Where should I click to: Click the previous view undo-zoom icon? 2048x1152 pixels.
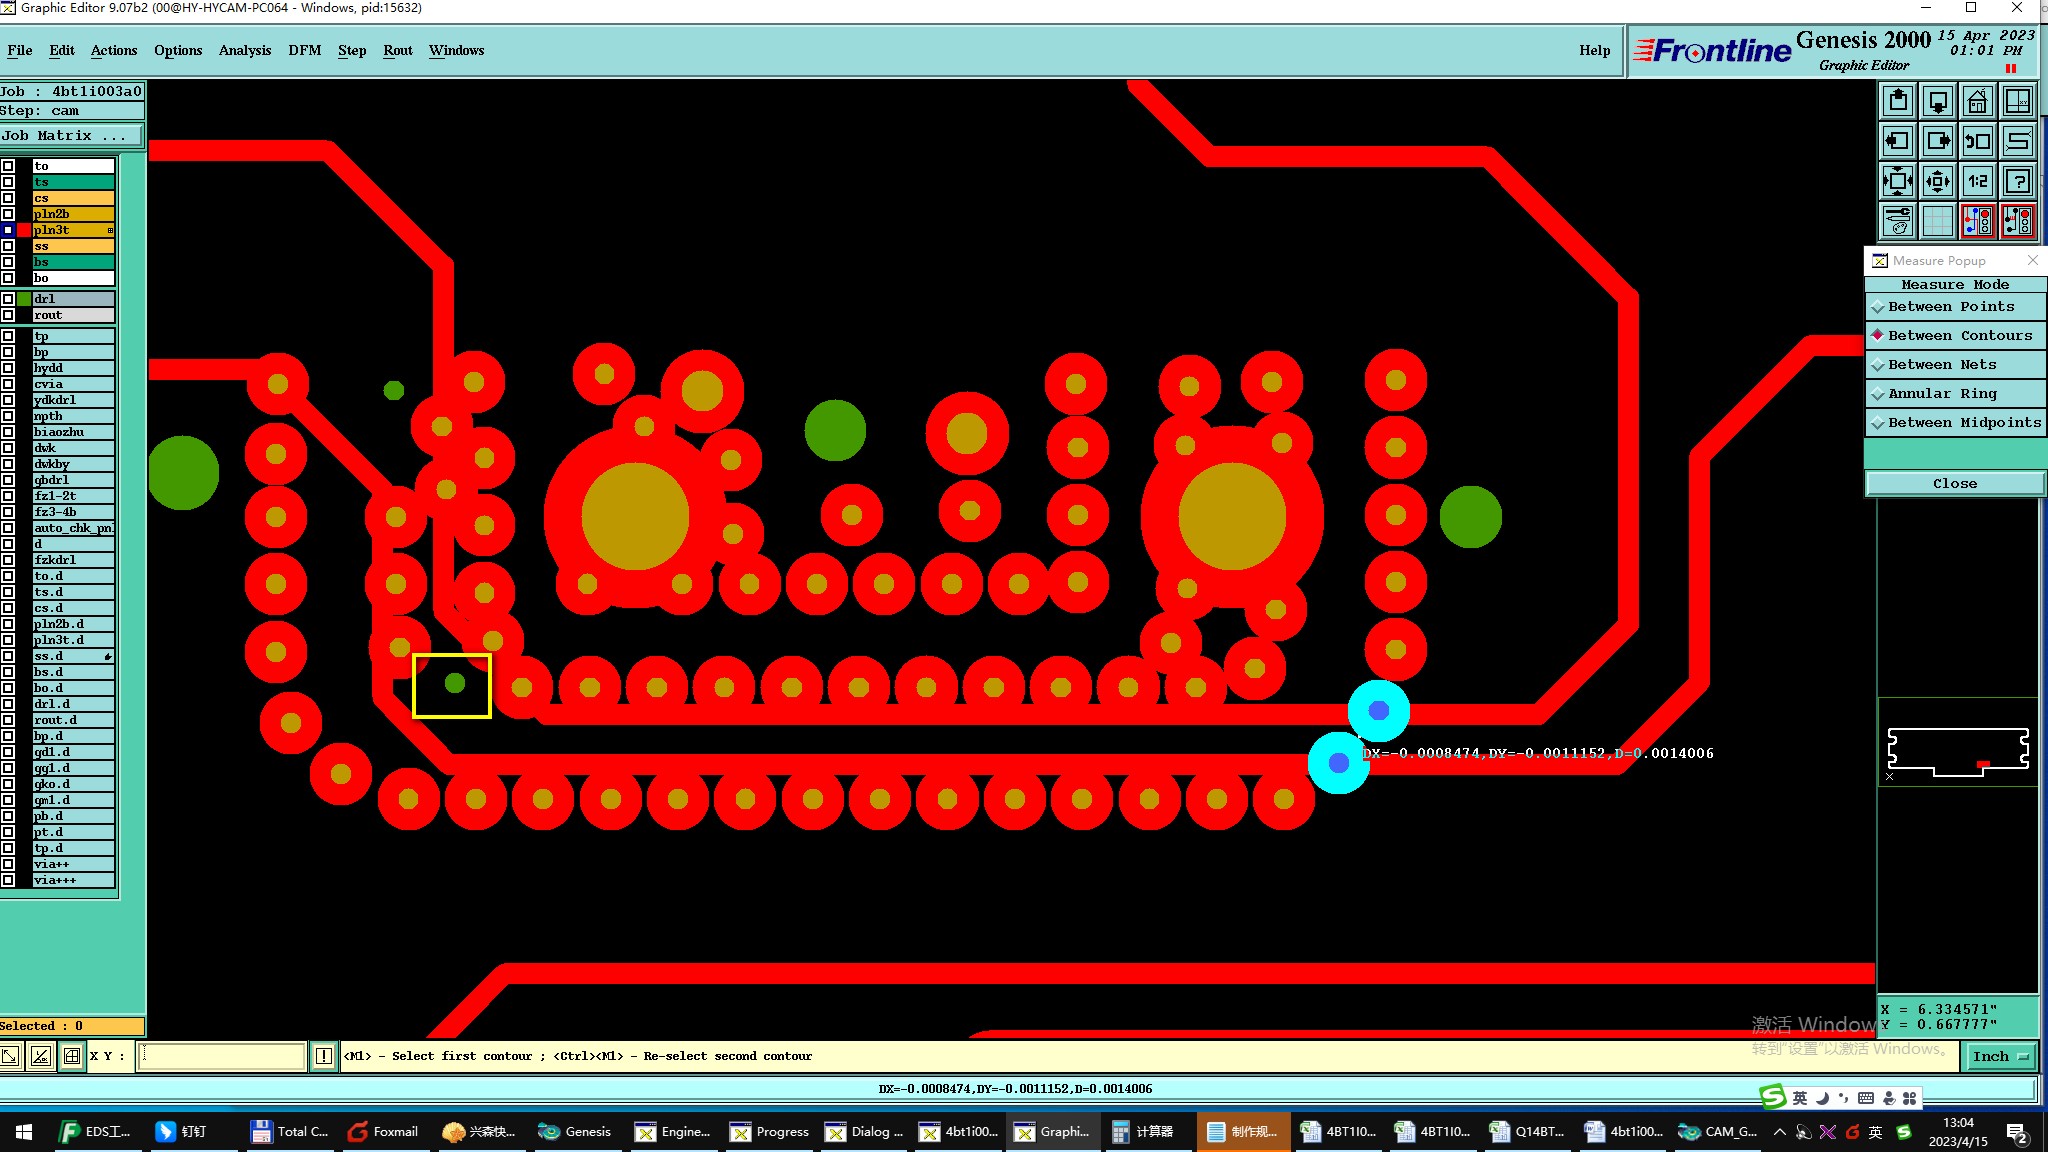[x=1977, y=142]
